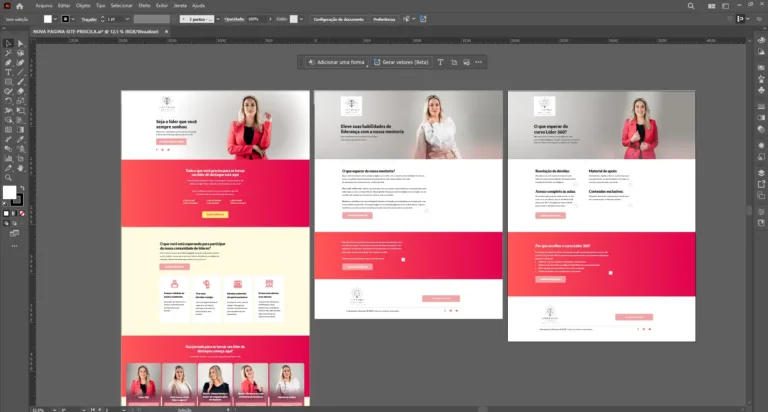Viewport: 768px width, 412px height.
Task: Set paint mode to Color
Action: [6, 214]
